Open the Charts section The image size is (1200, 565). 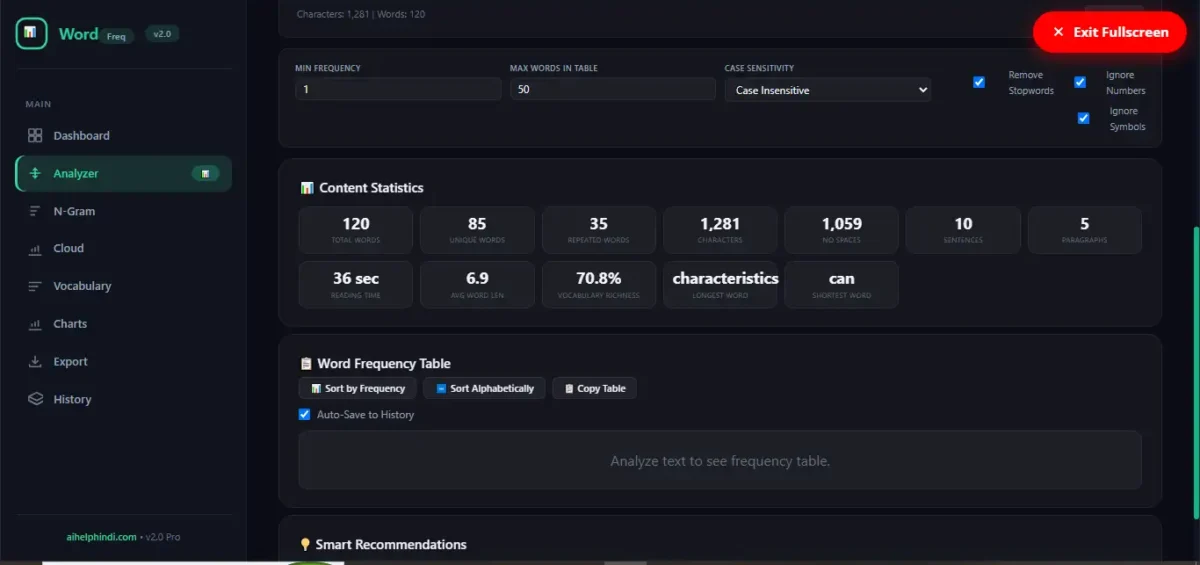123,324
